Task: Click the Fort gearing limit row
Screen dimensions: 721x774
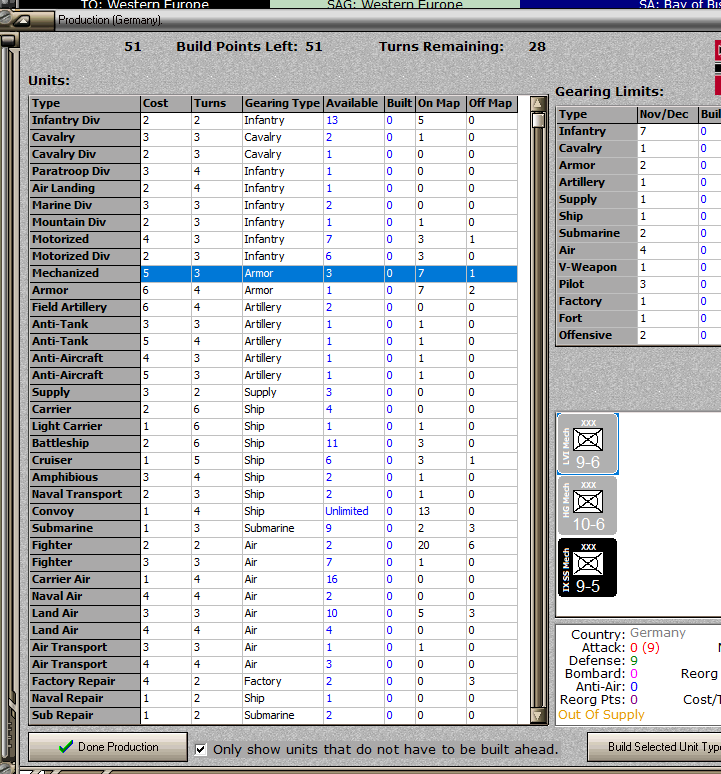Action: click(x=639, y=318)
